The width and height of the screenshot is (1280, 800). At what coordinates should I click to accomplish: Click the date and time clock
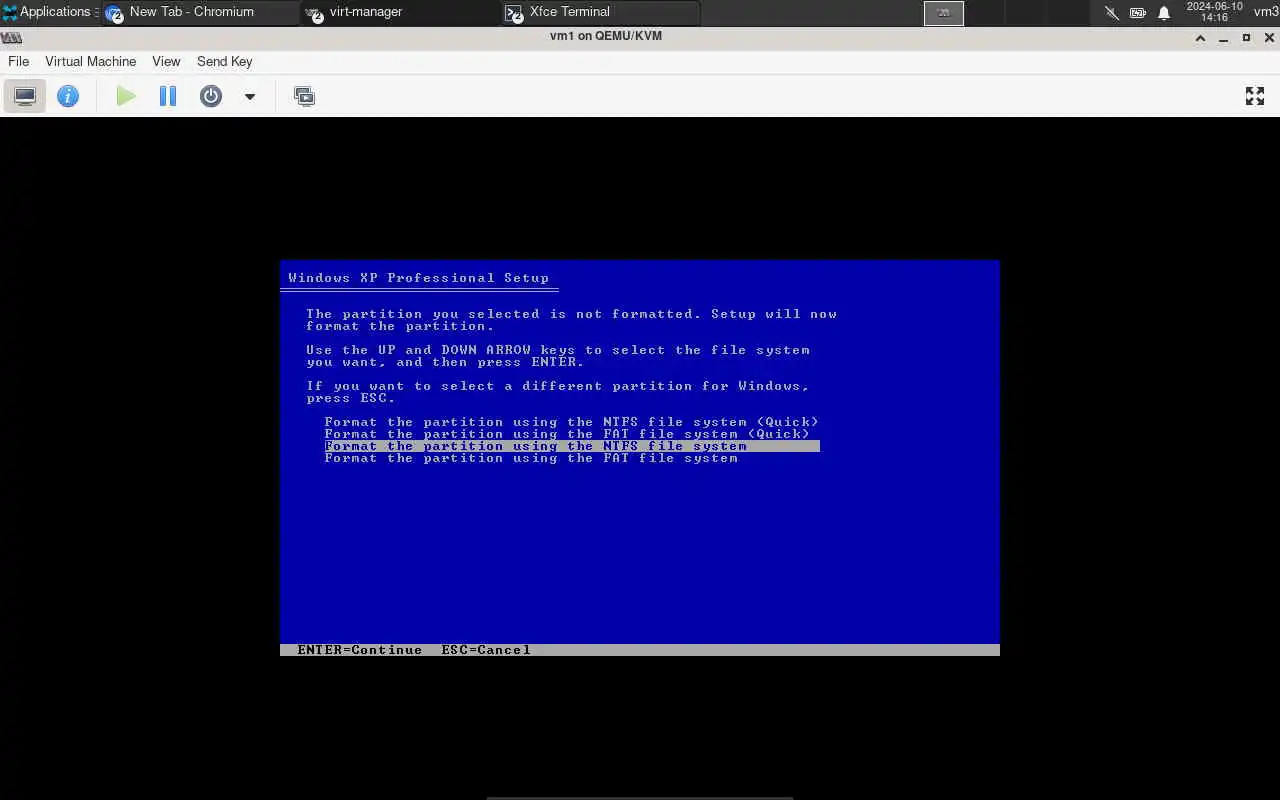1214,12
